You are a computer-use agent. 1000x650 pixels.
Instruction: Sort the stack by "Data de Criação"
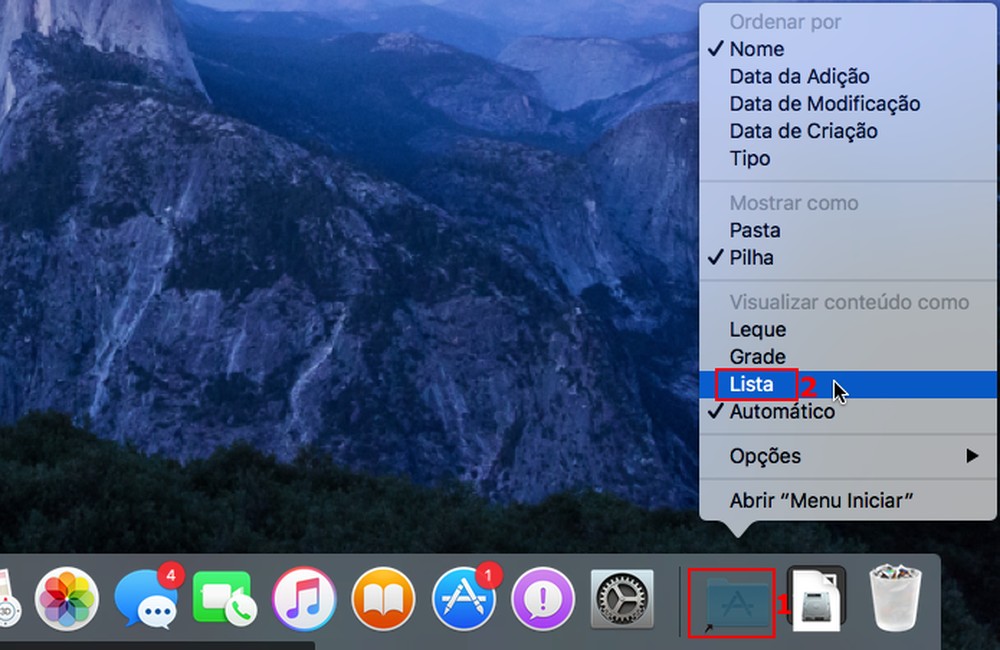803,131
